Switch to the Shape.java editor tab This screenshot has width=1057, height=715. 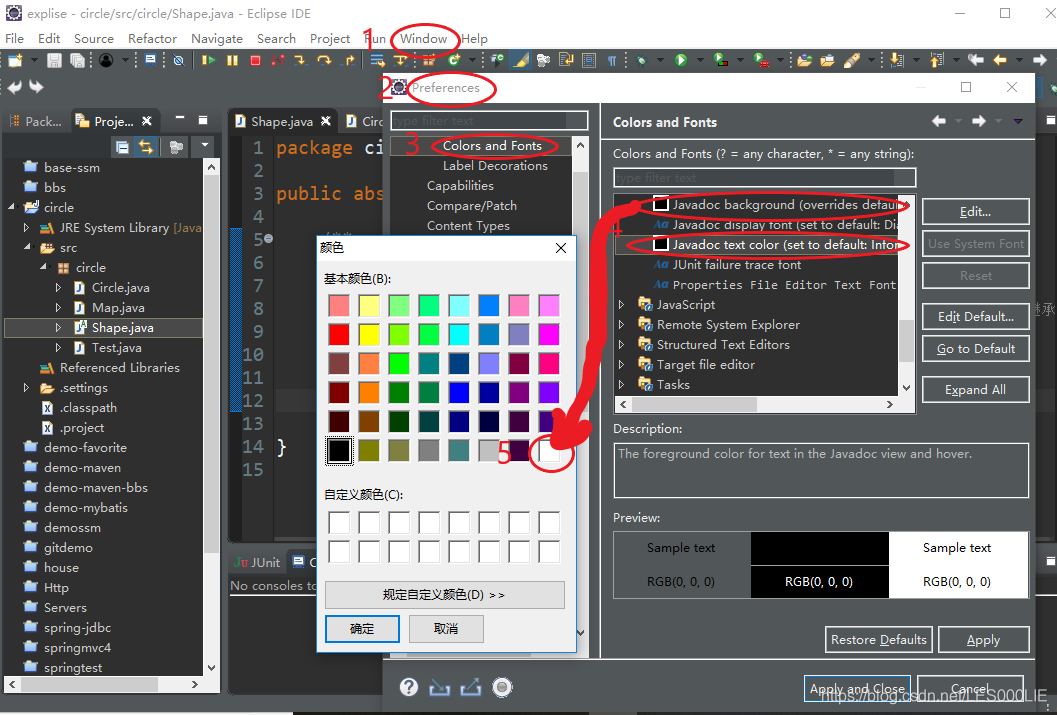[x=282, y=121]
